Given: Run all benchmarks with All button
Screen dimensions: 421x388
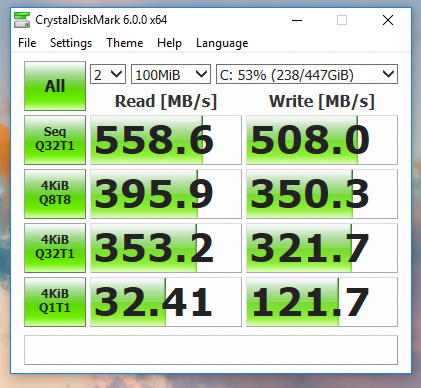Looking at the screenshot, I should click(x=55, y=86).
